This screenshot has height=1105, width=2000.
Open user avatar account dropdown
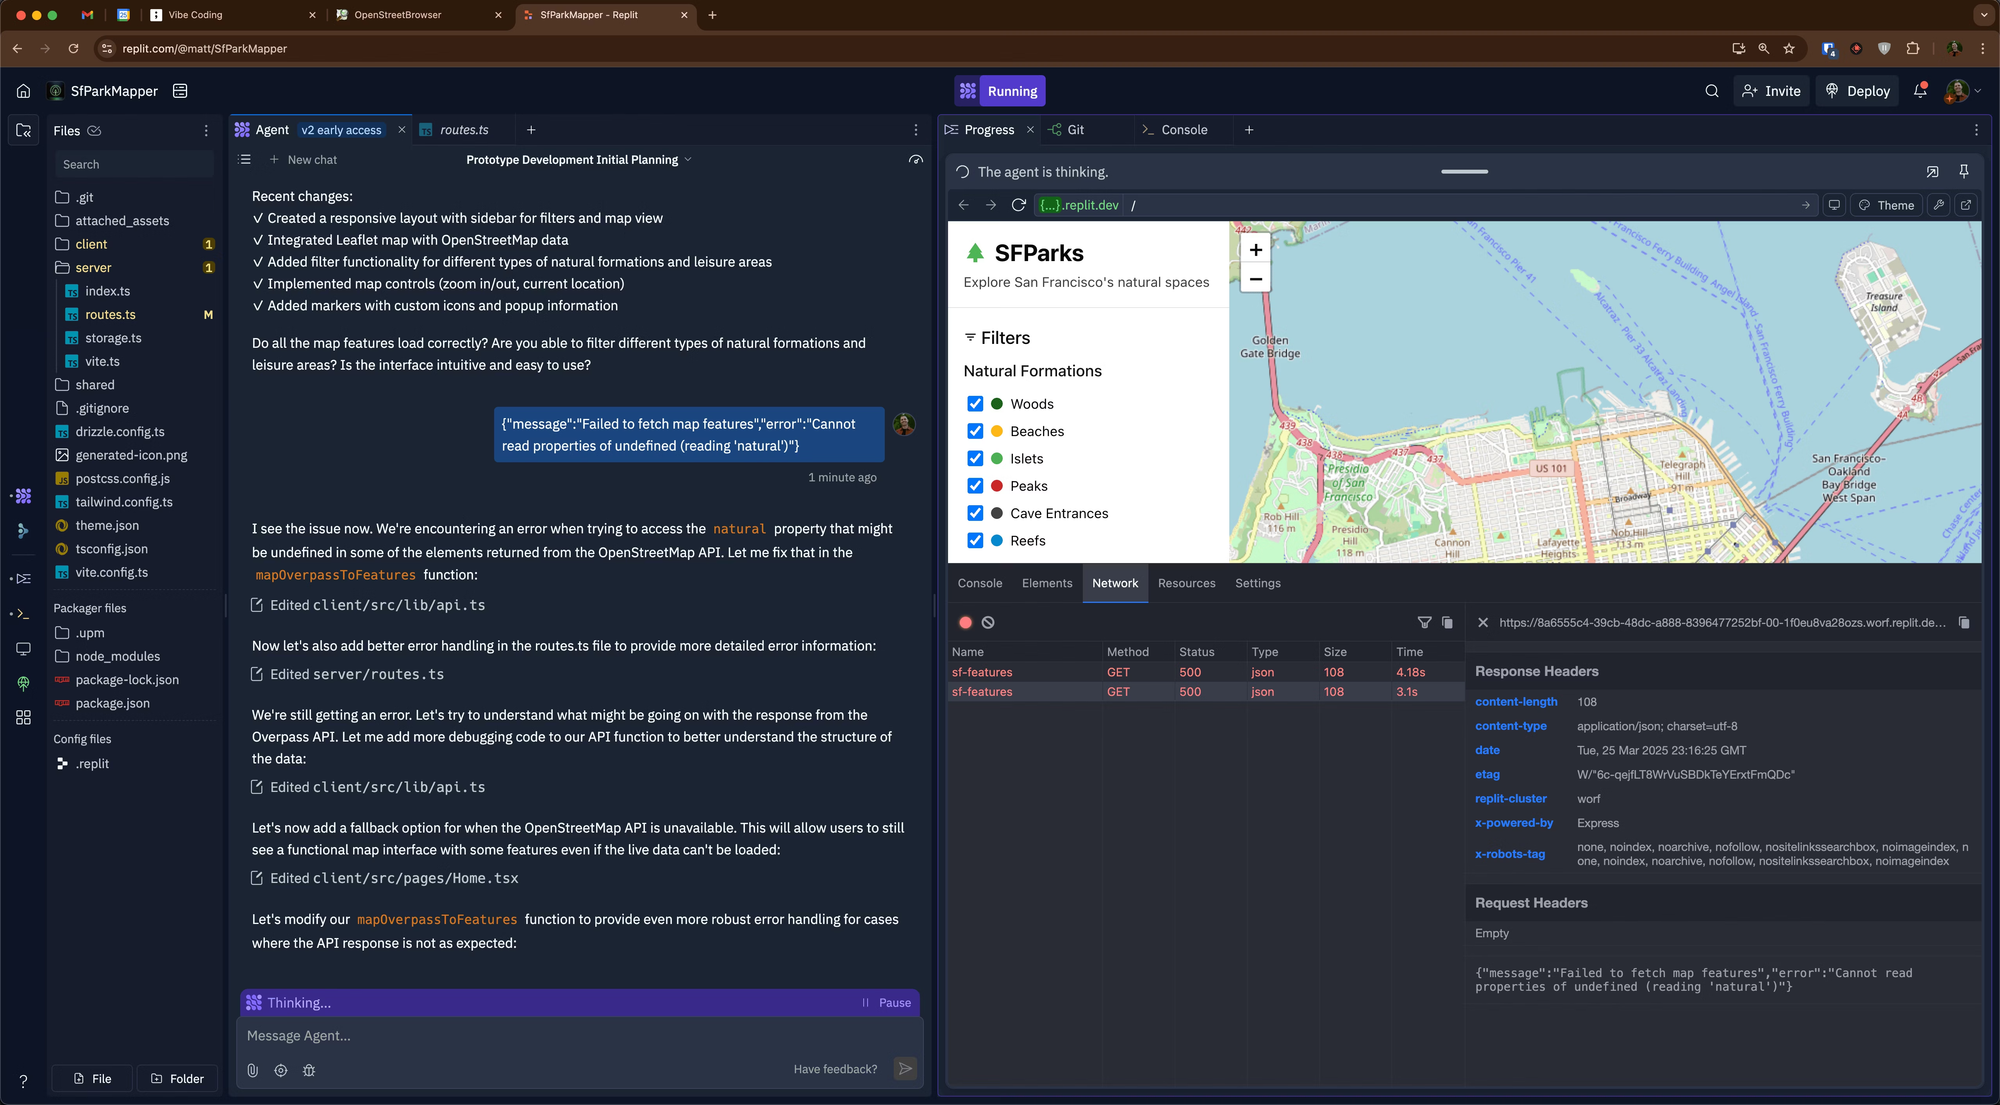click(1963, 91)
